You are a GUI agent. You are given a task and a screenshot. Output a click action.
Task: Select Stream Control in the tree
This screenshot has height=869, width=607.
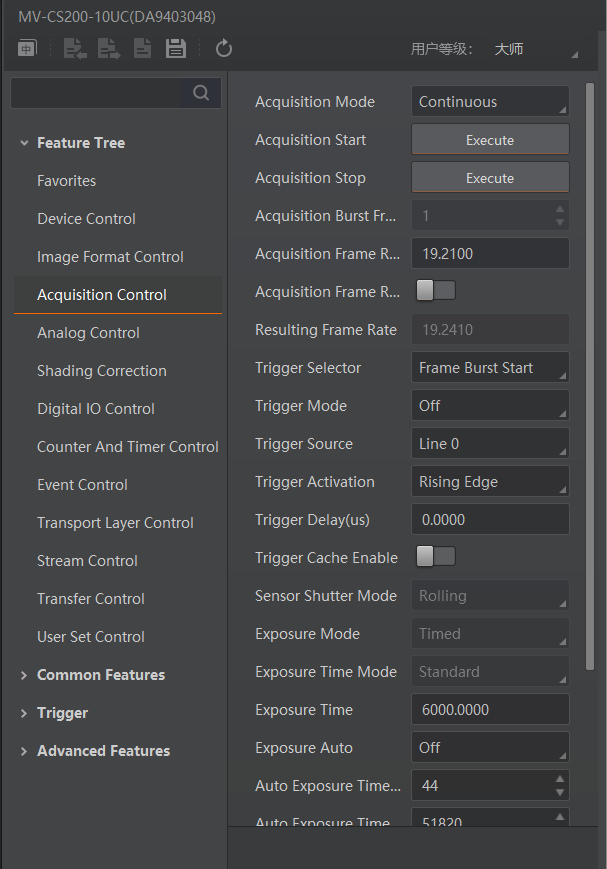pyautogui.click(x=88, y=561)
